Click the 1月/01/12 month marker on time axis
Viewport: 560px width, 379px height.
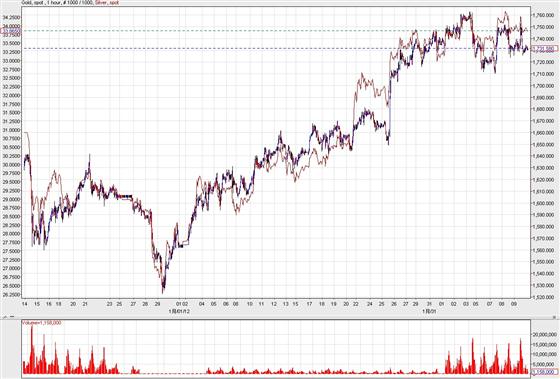[x=179, y=311]
